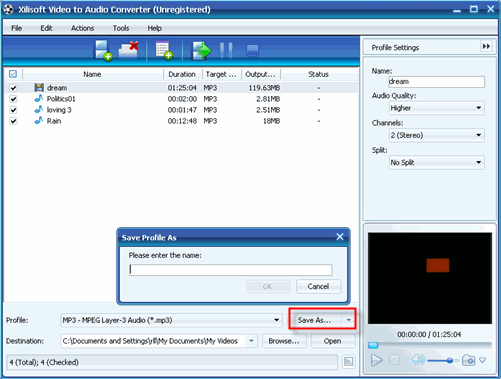The width and height of the screenshot is (501, 379).
Task: Click the Rain audio note icon
Action: point(39,121)
